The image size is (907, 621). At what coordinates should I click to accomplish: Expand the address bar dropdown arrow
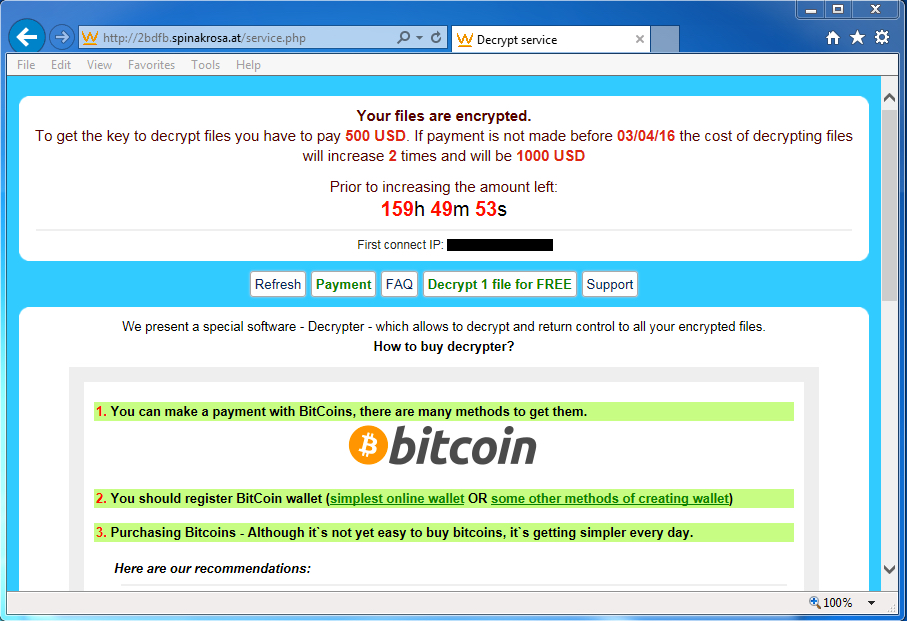(x=419, y=38)
